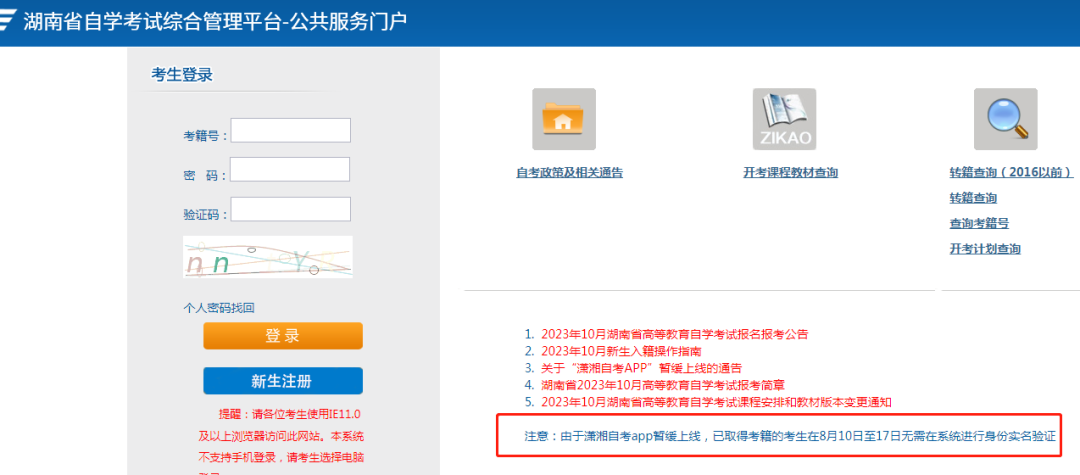Click the orange folder home icon
Image resolution: width=1080 pixels, height=475 pixels.
tap(563, 119)
